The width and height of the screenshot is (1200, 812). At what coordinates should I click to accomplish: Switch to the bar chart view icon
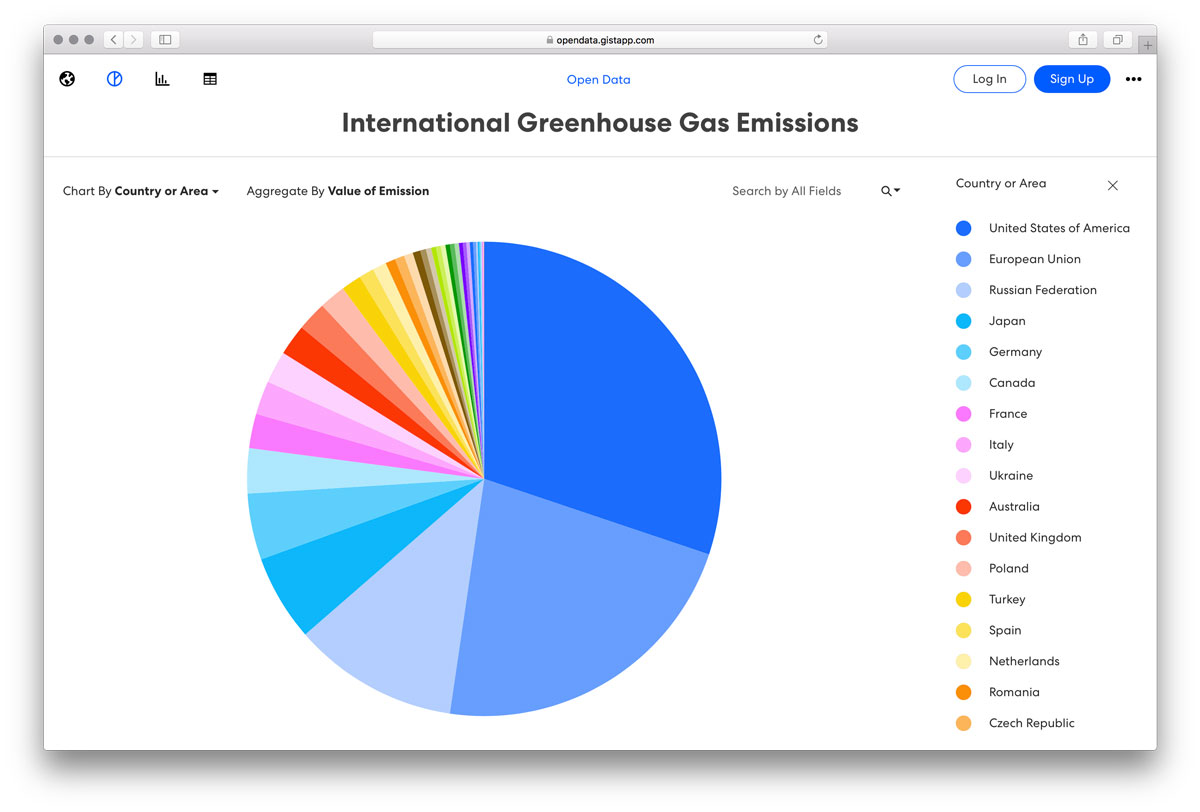[x=162, y=79]
